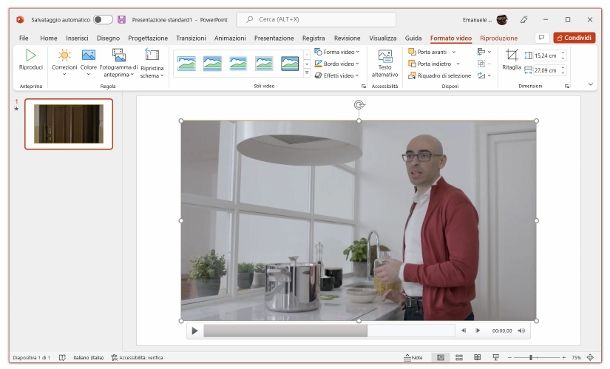The height and width of the screenshot is (369, 610).
Task: Open the Correzioni video corrections tool
Action: 65,62
